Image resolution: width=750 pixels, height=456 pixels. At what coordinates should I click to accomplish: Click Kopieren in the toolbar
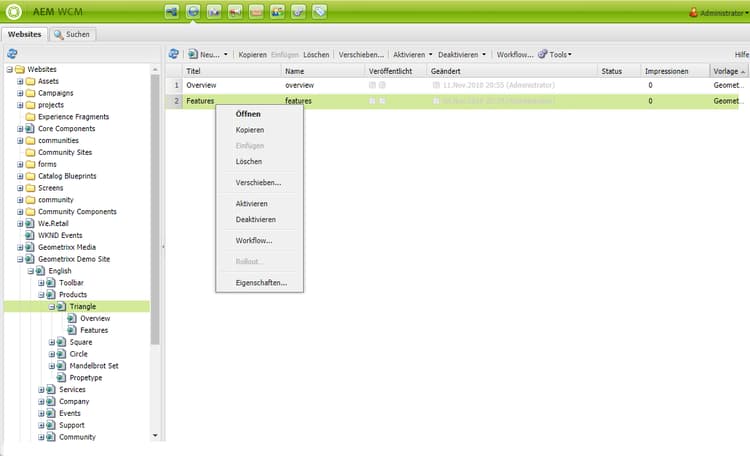point(253,55)
